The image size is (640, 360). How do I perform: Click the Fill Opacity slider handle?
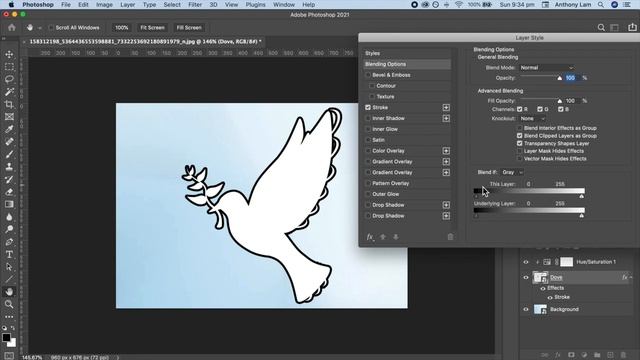coord(560,101)
